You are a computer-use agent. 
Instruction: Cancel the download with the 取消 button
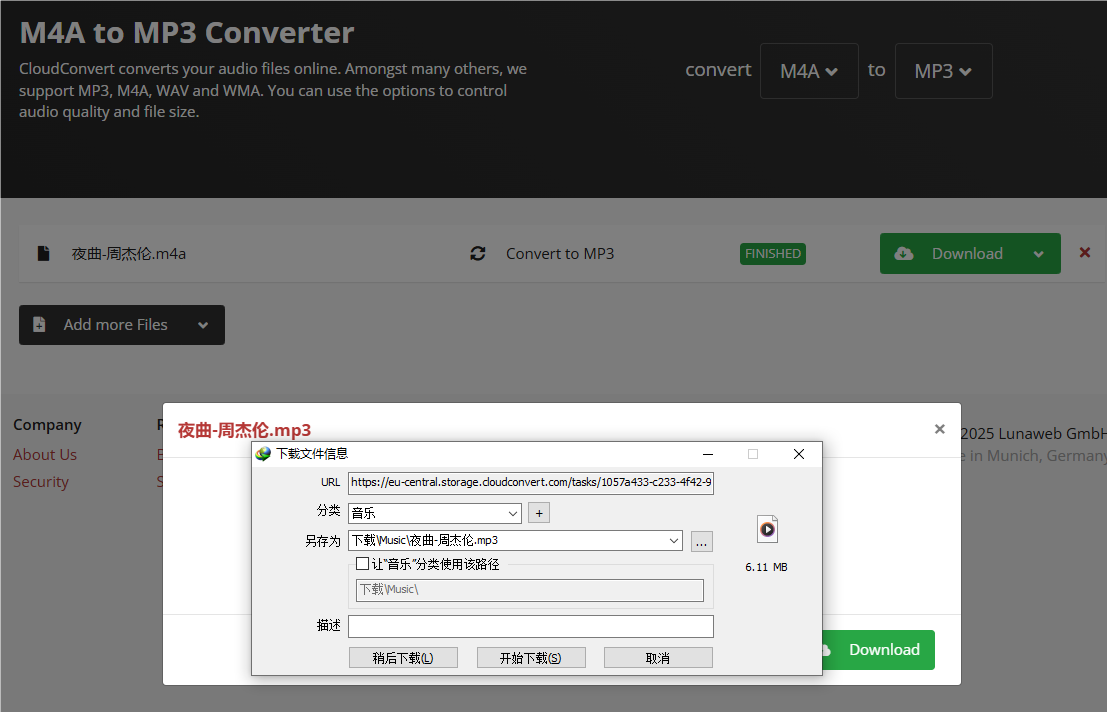point(658,658)
